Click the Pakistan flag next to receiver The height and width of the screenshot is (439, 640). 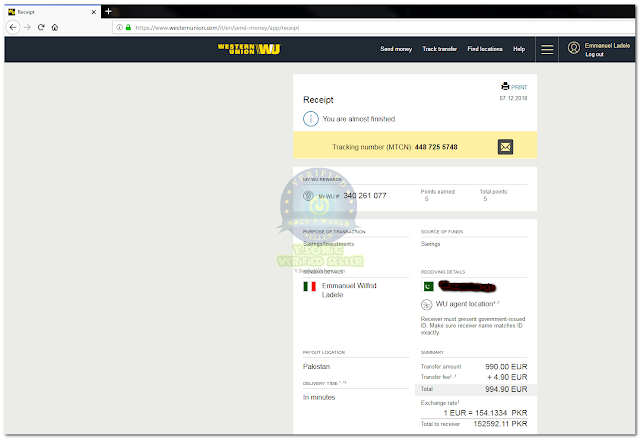pyautogui.click(x=427, y=286)
